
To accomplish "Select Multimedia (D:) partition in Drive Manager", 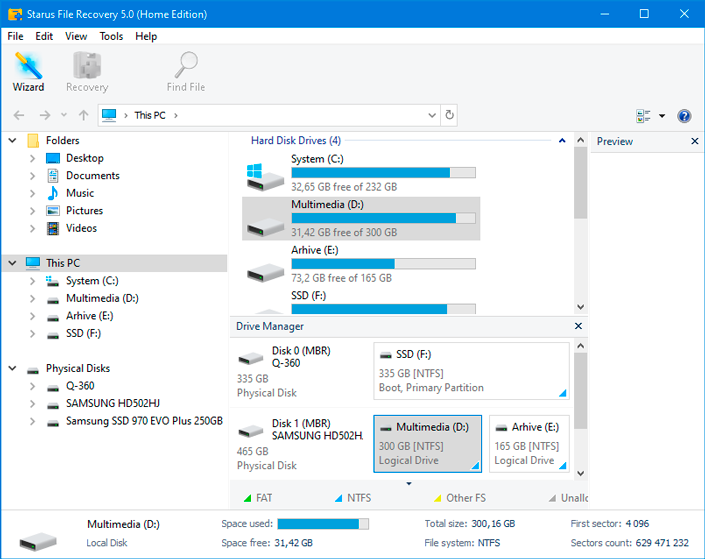I will 428,444.
